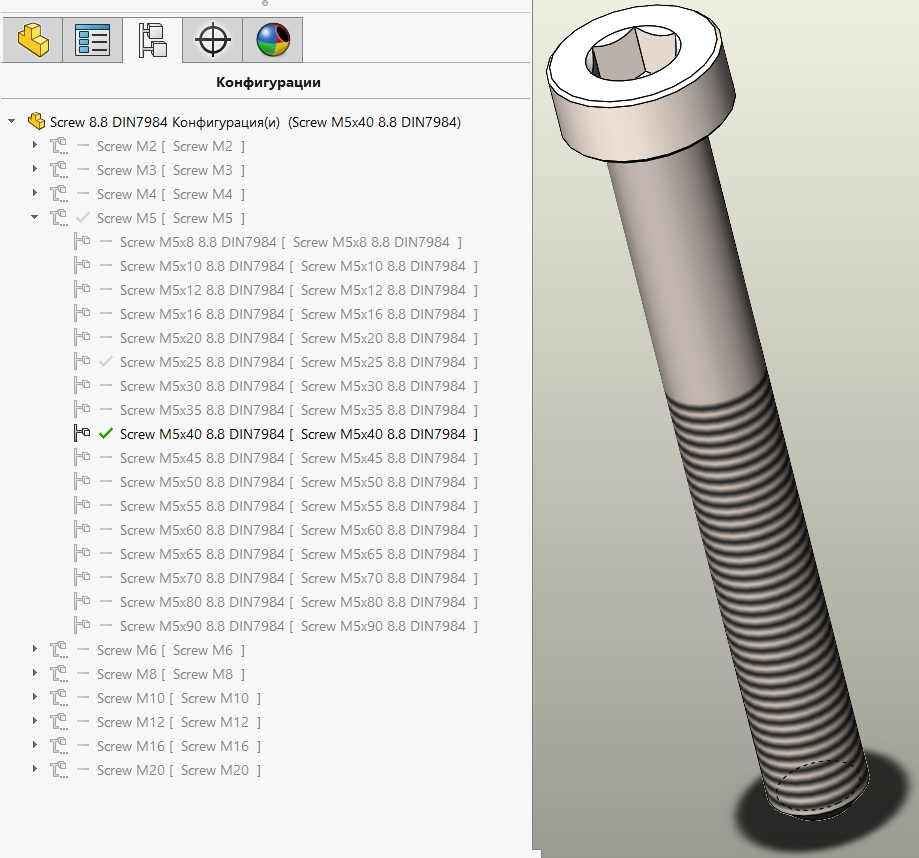Viewport: 919px width, 858px height.
Task: Select the Screw M5x90 8.8 DIN7984 configuration
Action: [202, 626]
